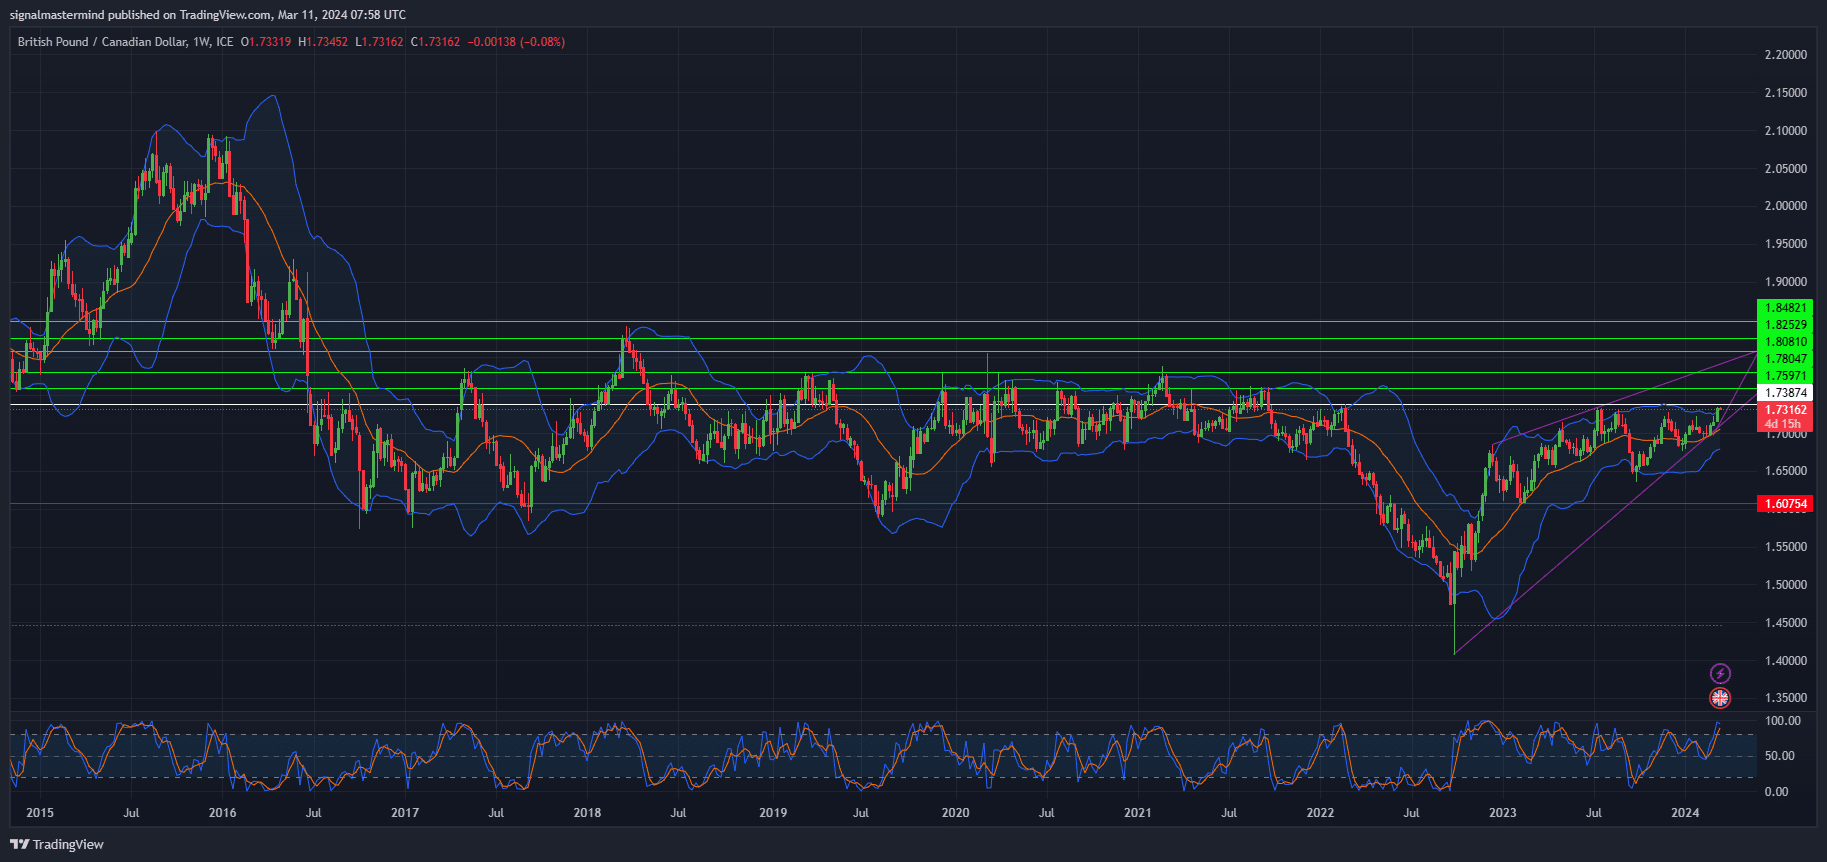The height and width of the screenshot is (862, 1827).
Task: Click the 2.20000 price axis value
Action: tap(1785, 55)
